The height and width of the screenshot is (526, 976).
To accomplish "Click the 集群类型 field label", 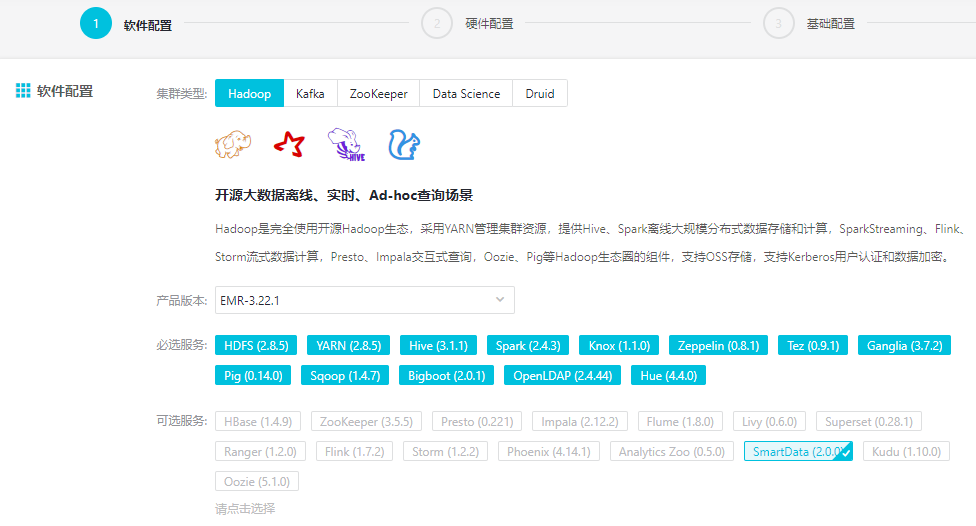I will click(x=181, y=93).
